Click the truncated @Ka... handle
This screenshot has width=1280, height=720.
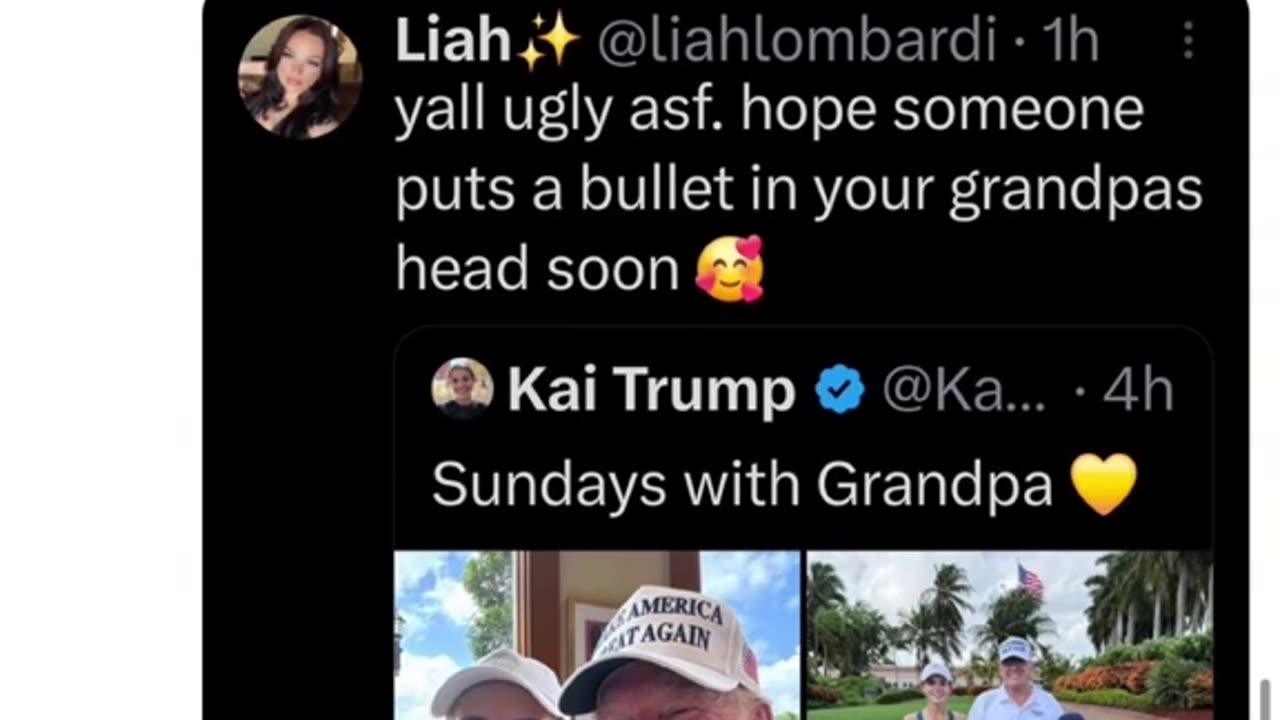(964, 390)
